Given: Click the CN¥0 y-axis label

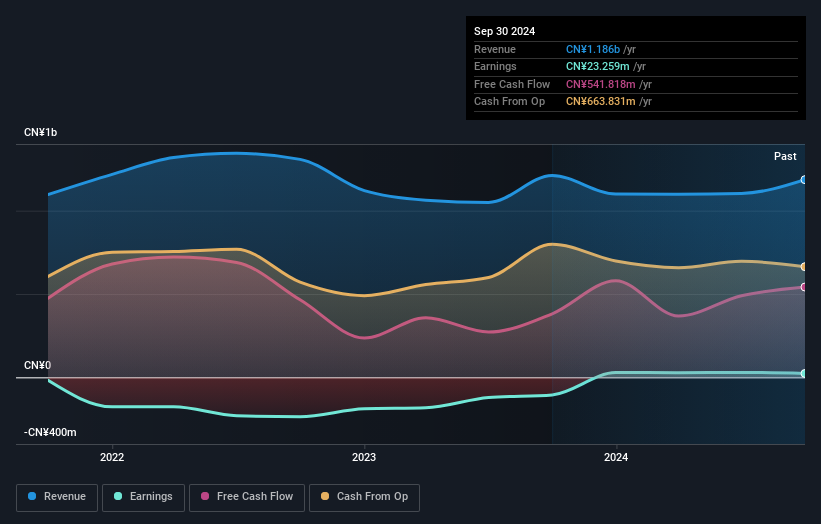Looking at the screenshot, I should [x=37, y=365].
